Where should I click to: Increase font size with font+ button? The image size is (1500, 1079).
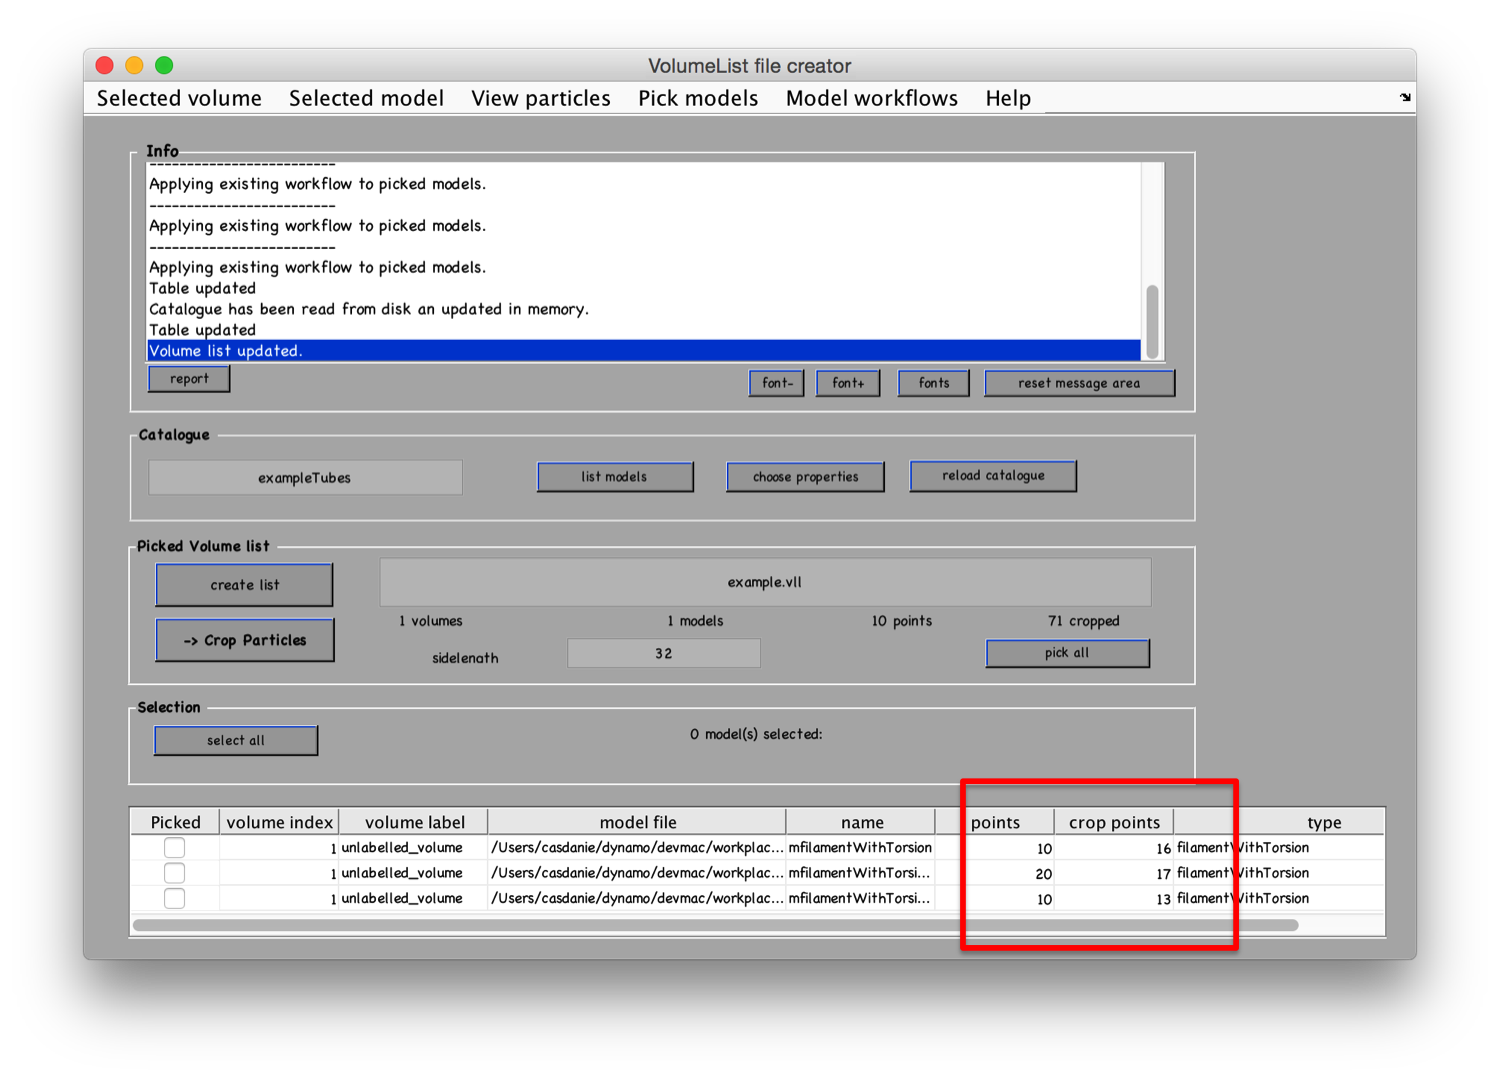tap(848, 383)
